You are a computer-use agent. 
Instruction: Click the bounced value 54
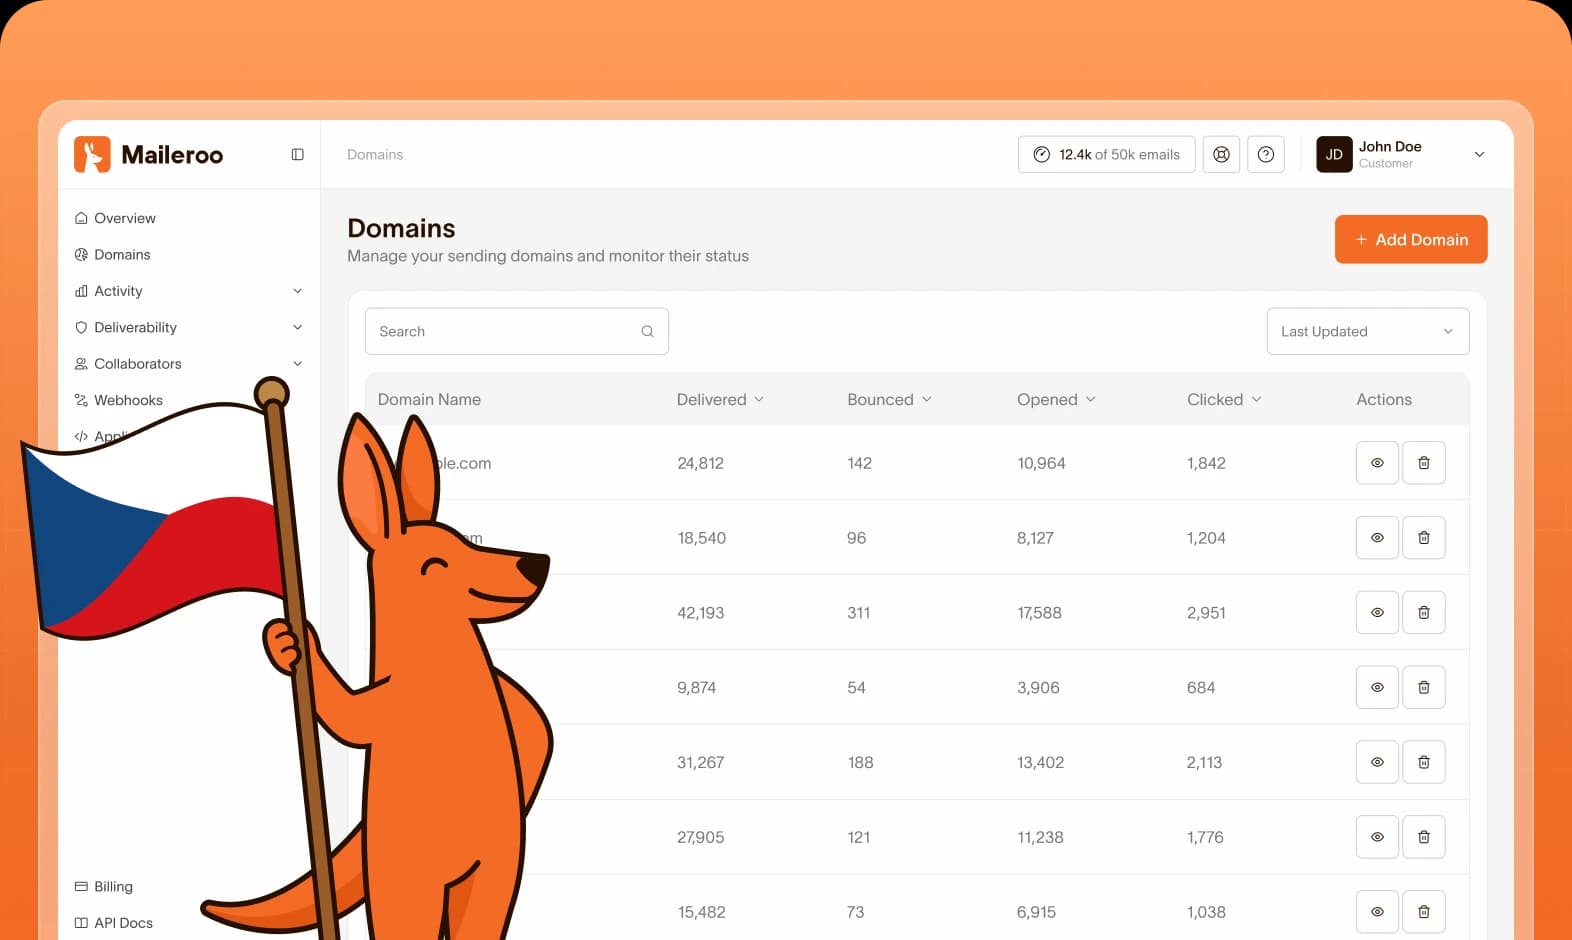pos(856,688)
